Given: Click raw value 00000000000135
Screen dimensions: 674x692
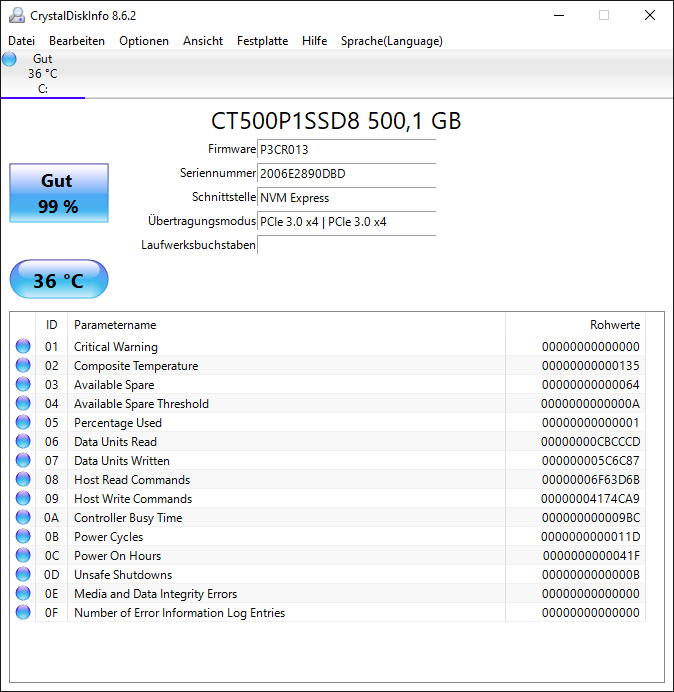Looking at the screenshot, I should click(x=591, y=366).
